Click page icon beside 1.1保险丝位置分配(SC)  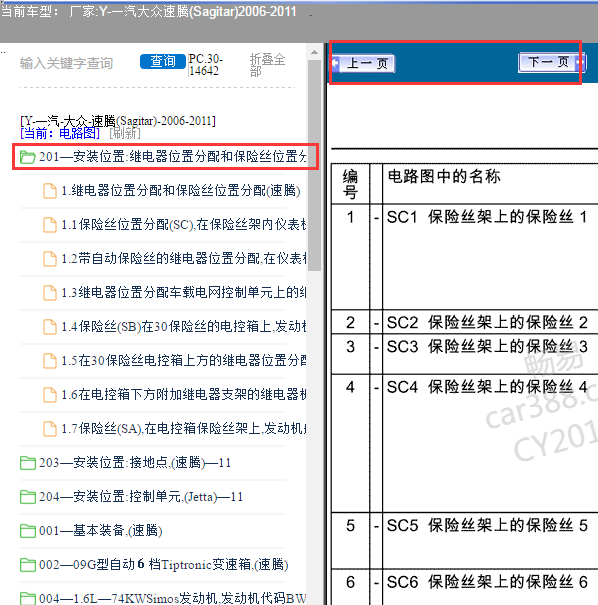tap(50, 225)
